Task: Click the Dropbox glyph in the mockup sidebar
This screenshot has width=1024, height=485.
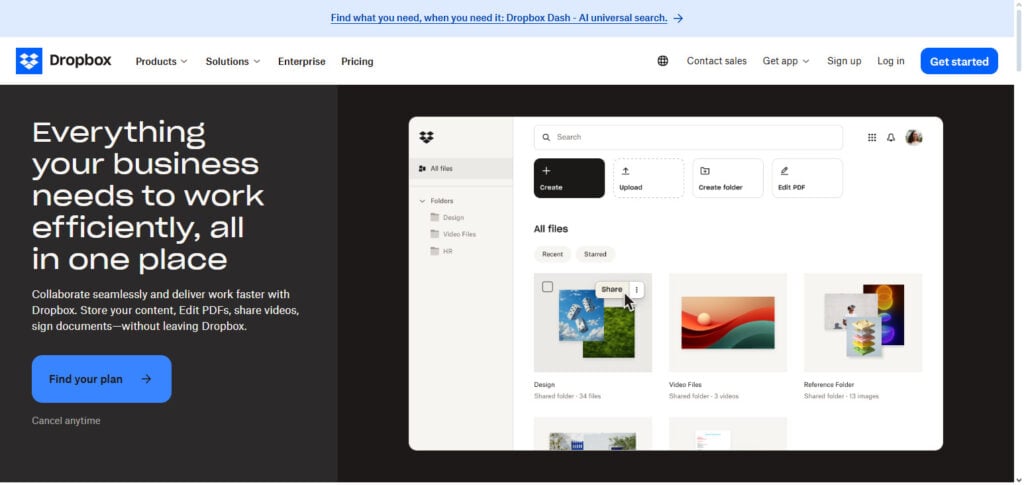Action: [426, 137]
